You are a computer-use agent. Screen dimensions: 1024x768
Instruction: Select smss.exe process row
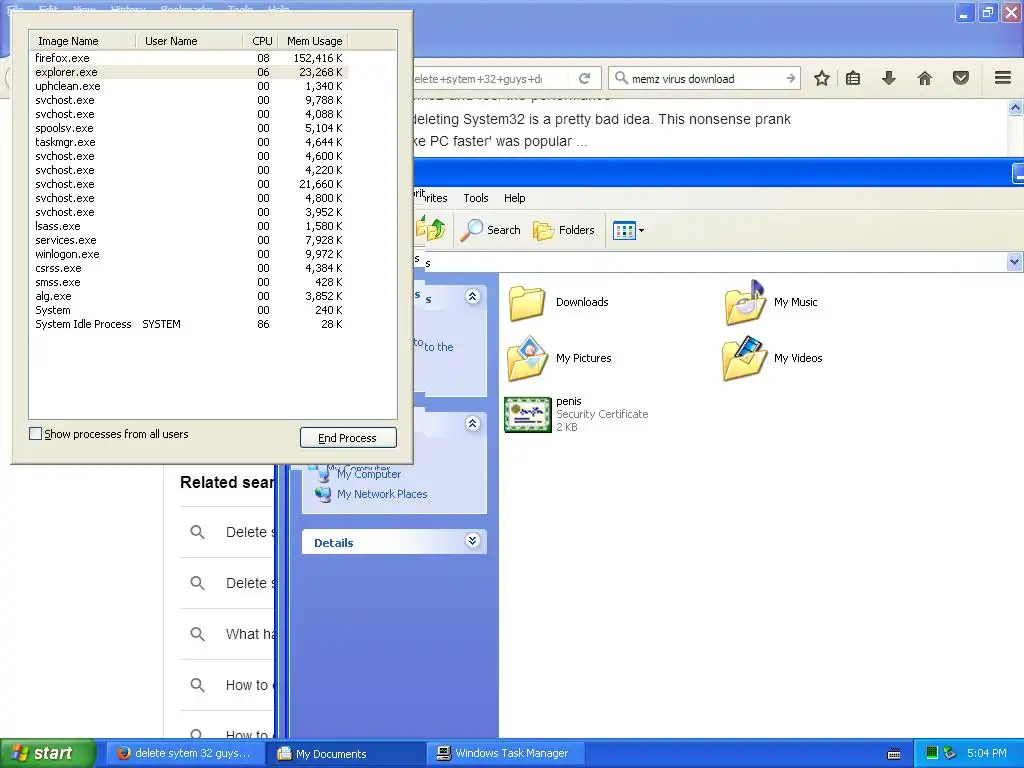189,282
